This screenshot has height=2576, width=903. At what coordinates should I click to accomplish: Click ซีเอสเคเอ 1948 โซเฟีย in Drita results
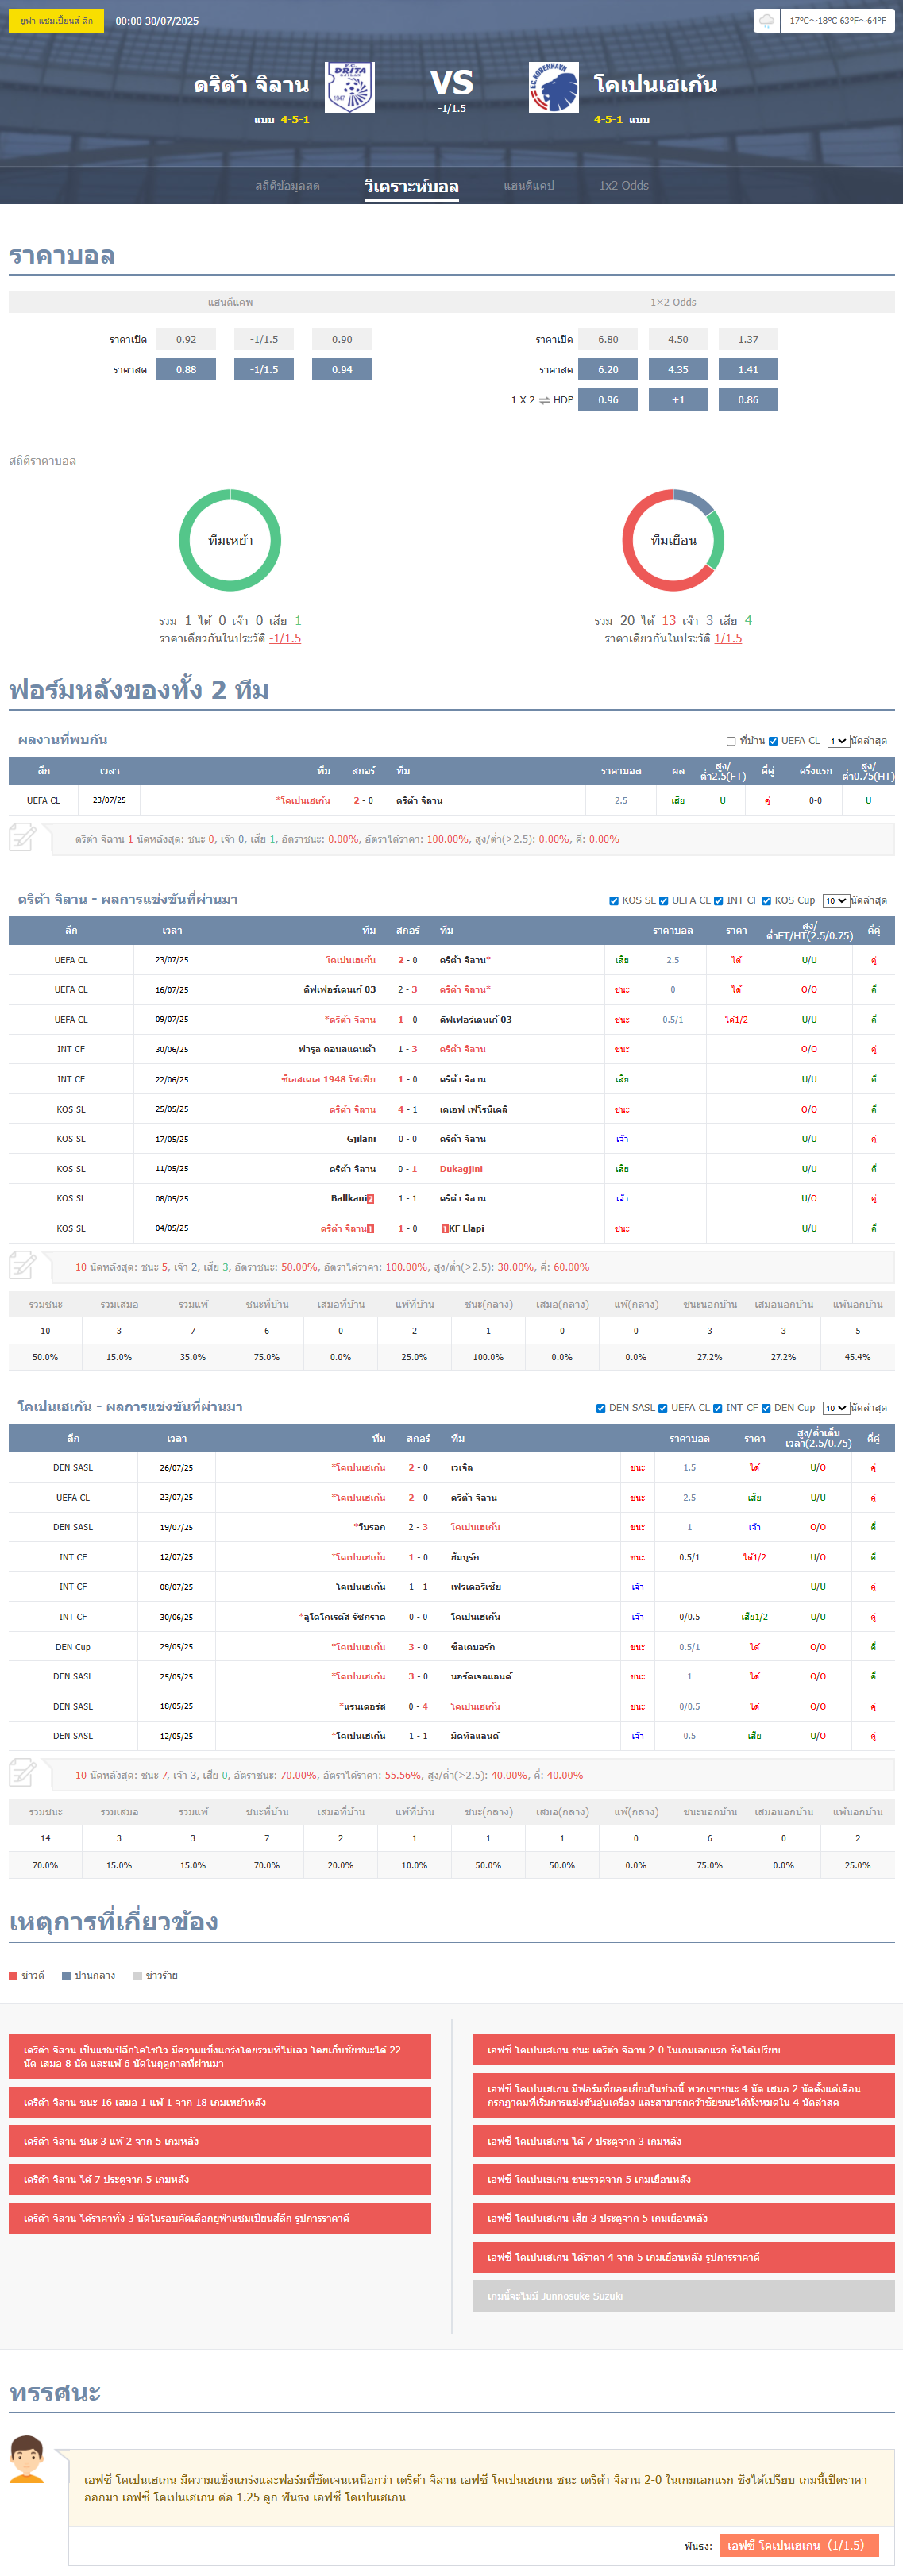[x=328, y=1080]
